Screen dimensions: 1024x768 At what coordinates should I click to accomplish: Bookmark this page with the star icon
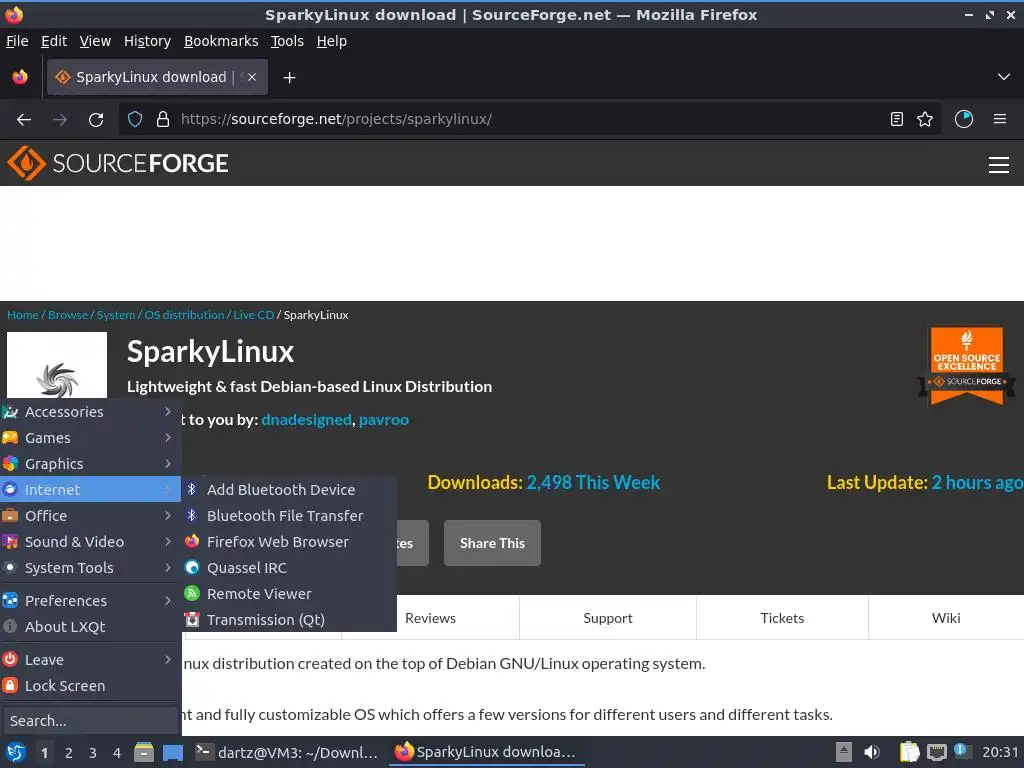(925, 120)
